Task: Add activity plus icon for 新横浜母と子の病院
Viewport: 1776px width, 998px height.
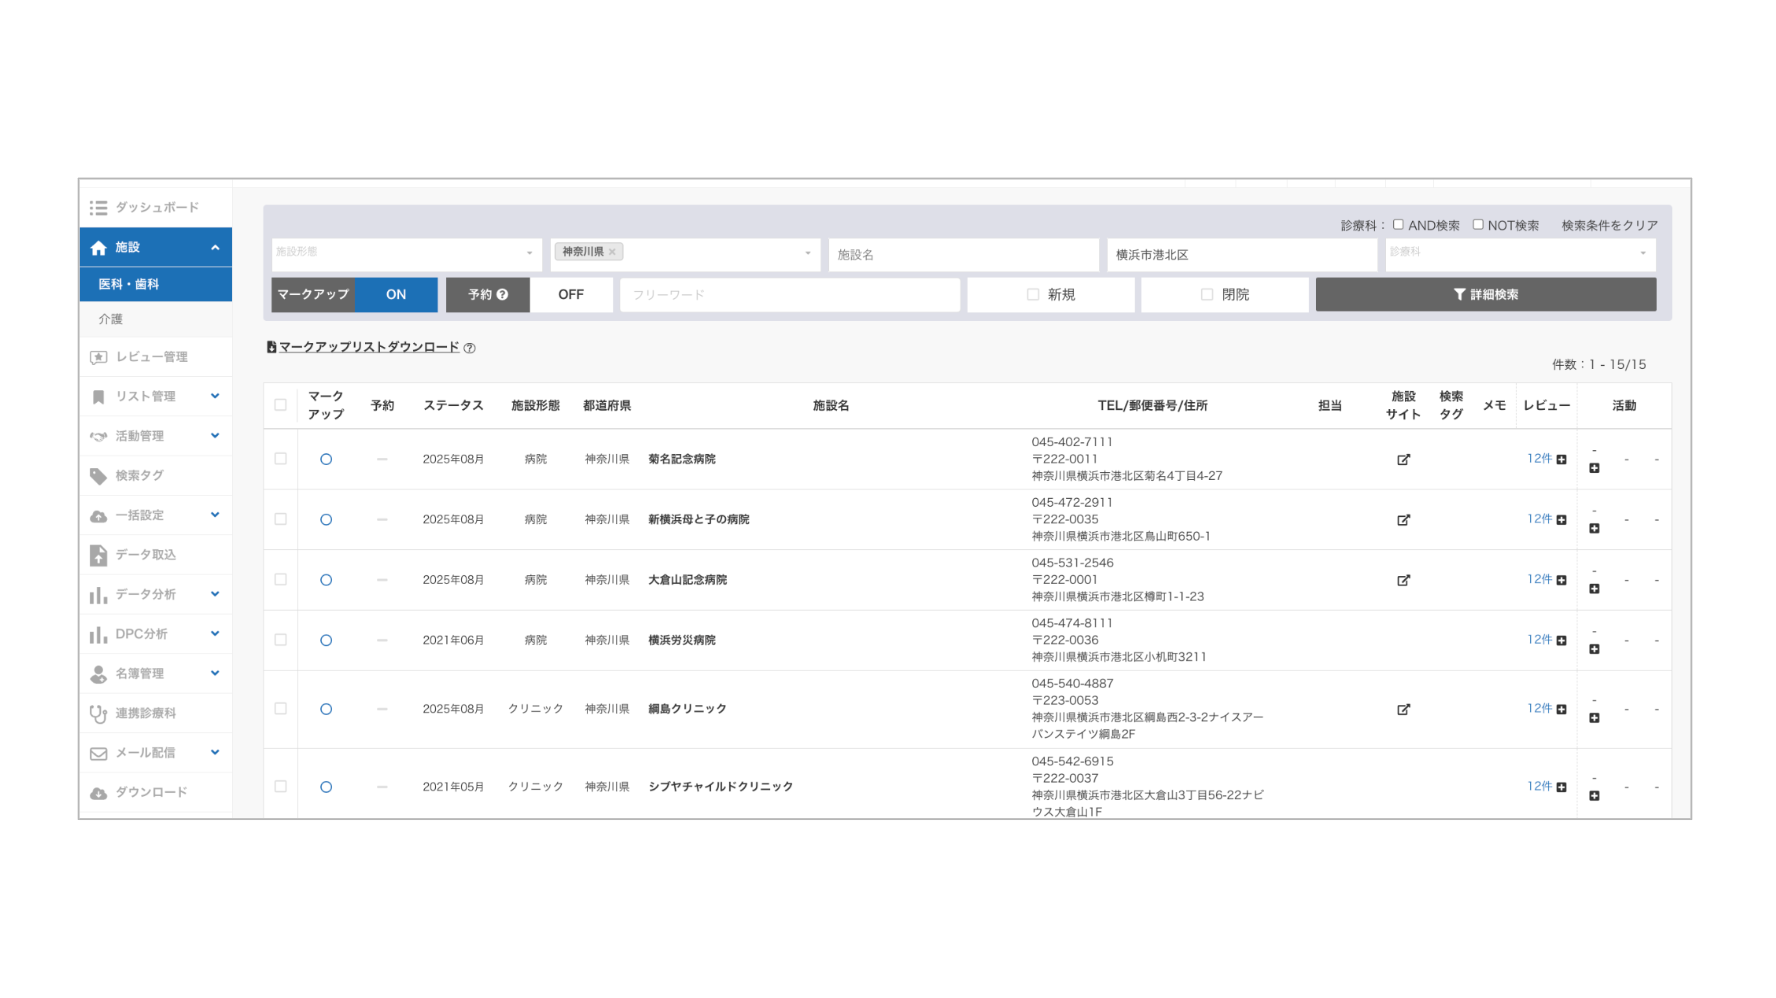Action: click(1594, 528)
